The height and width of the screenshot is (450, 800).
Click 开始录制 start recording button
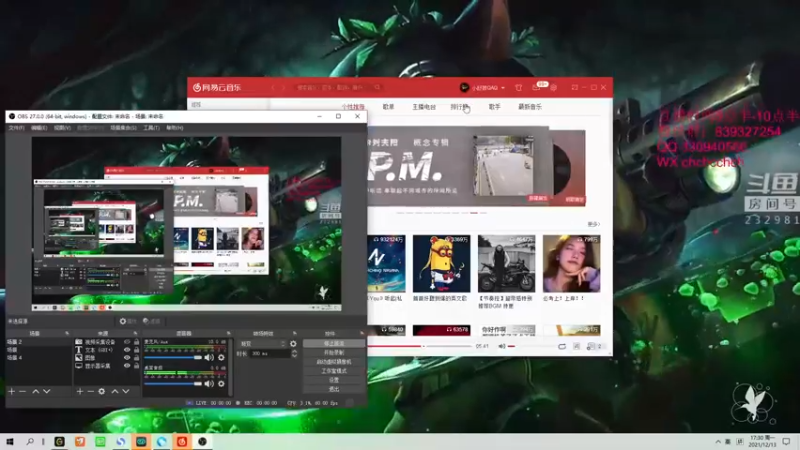pyautogui.click(x=334, y=353)
